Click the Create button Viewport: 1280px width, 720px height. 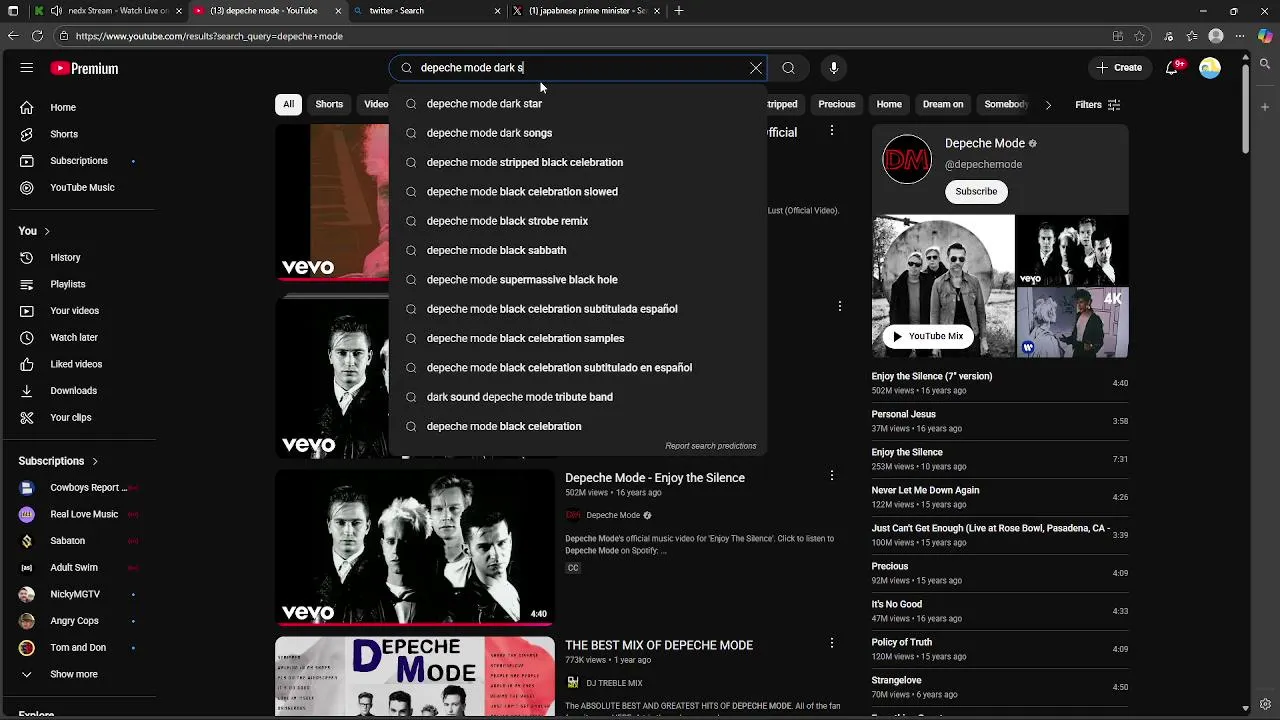pos(1119,68)
